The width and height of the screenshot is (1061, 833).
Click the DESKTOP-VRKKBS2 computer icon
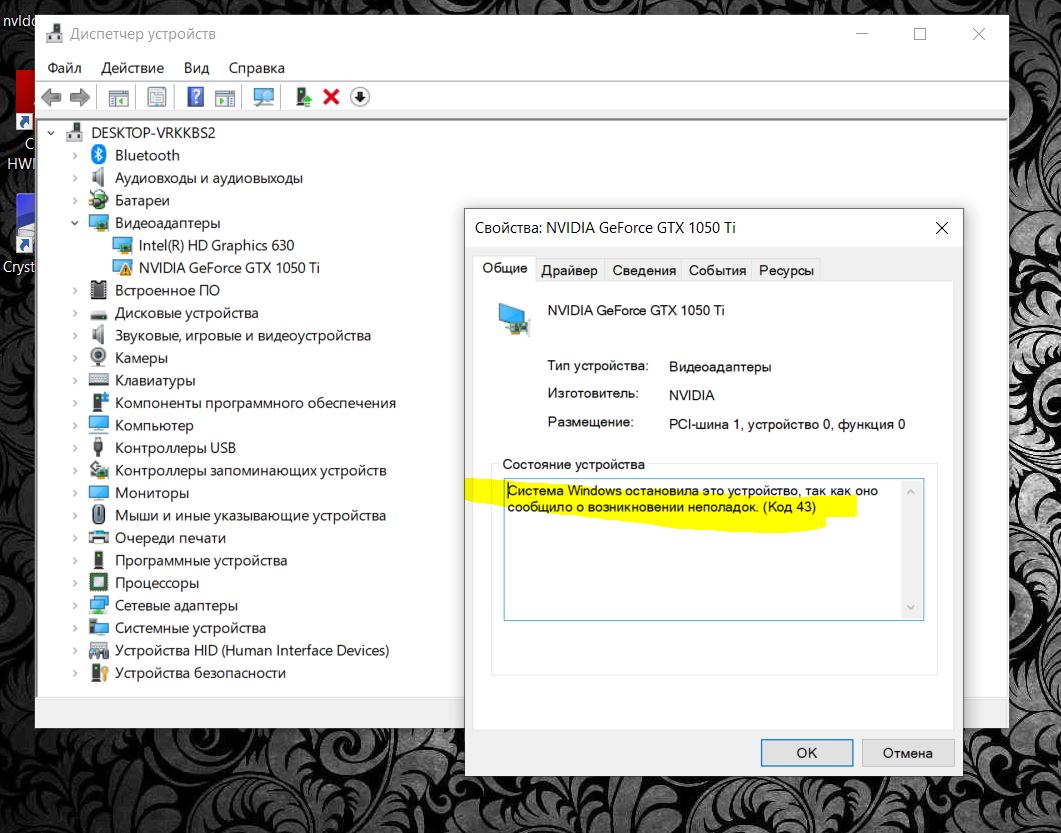tap(74, 132)
